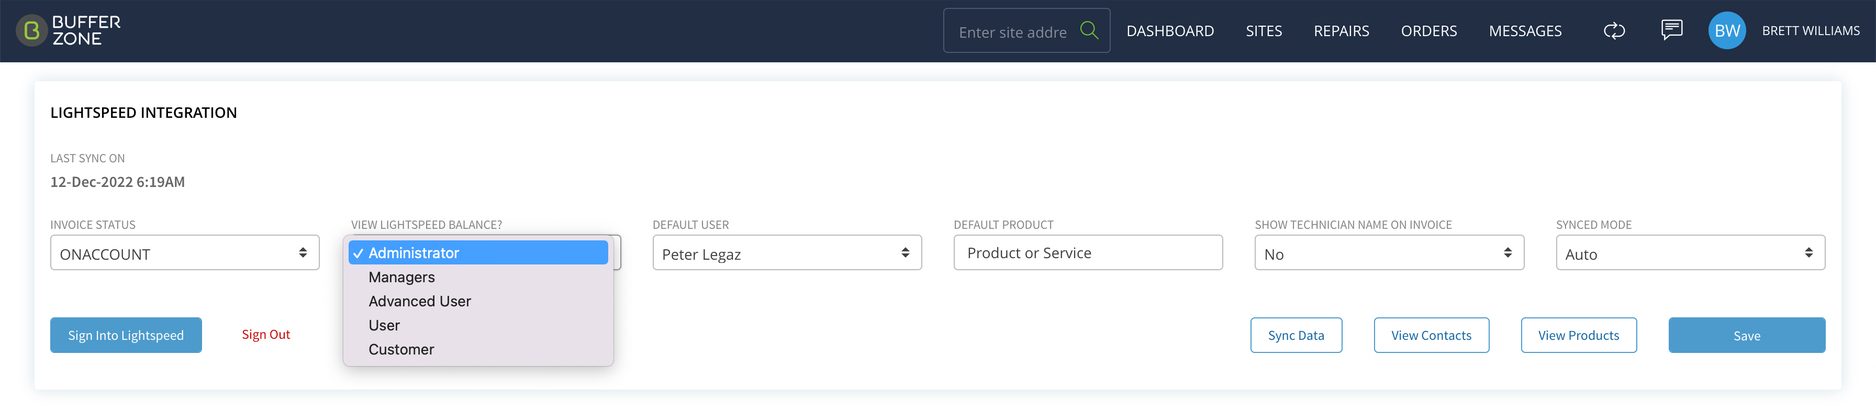The height and width of the screenshot is (415, 1876).
Task: Open the chat messages icon
Action: [1671, 30]
